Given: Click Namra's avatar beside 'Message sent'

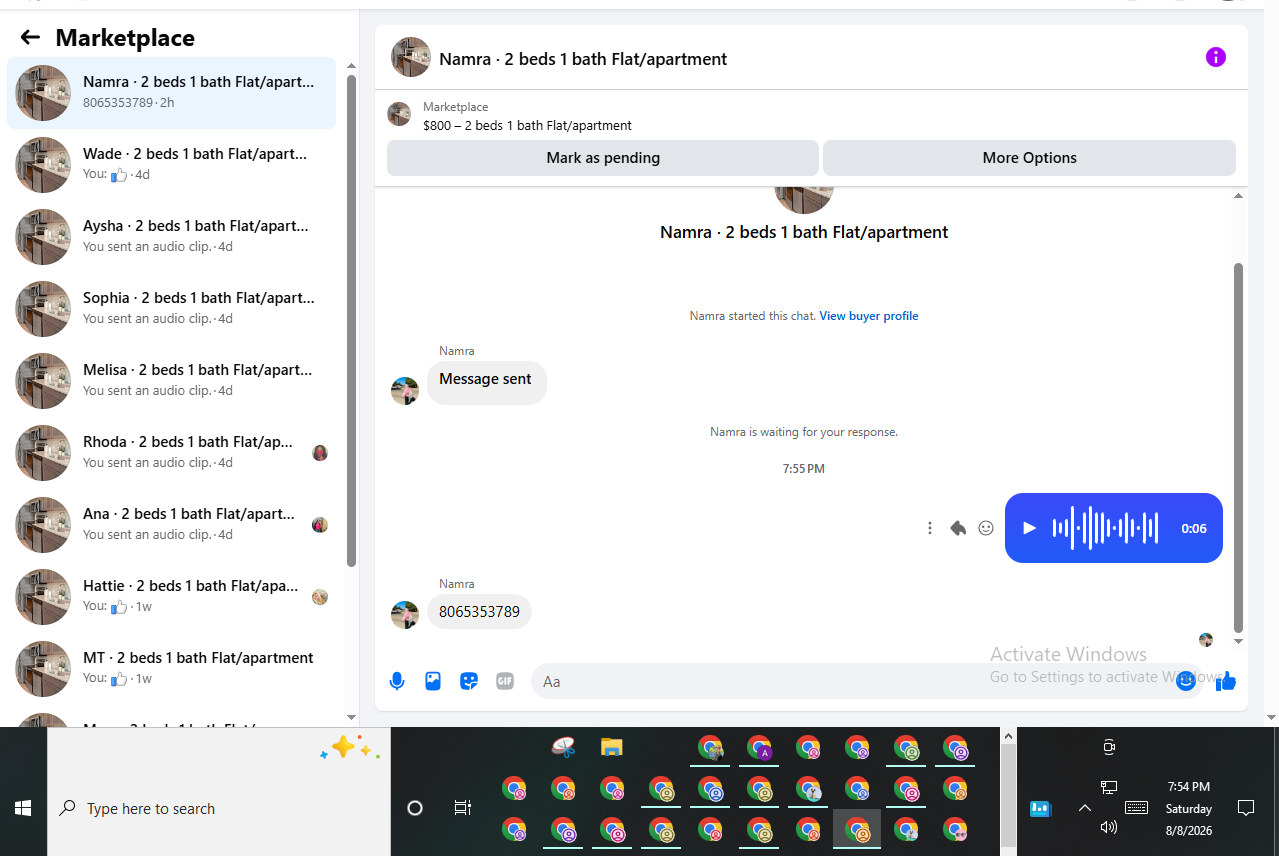Looking at the screenshot, I should click(405, 391).
